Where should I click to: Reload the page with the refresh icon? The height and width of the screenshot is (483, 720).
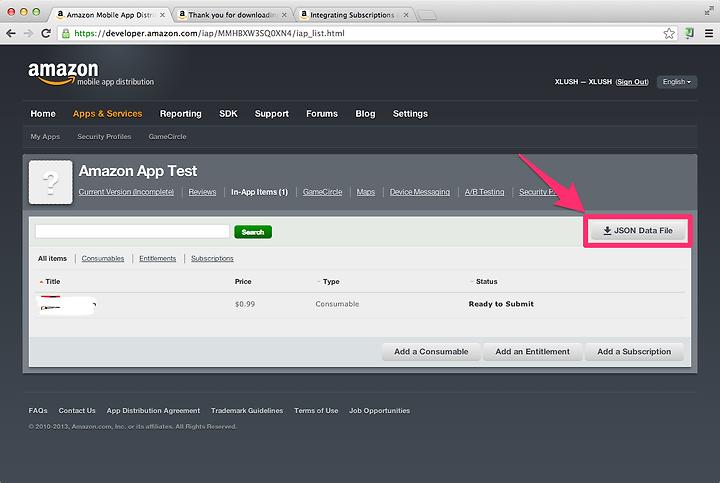tap(46, 34)
